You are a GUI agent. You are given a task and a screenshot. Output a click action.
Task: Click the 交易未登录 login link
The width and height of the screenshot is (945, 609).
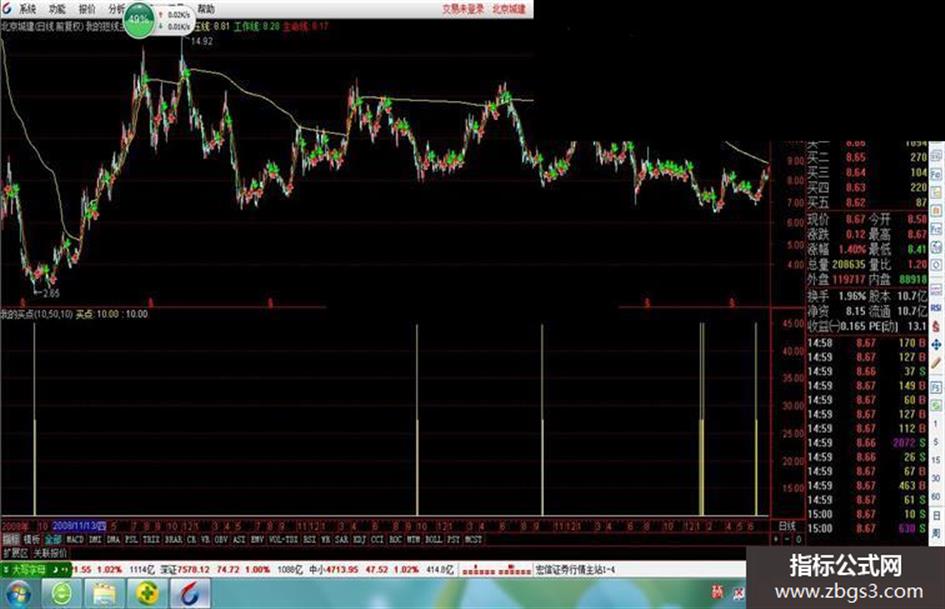(x=463, y=9)
